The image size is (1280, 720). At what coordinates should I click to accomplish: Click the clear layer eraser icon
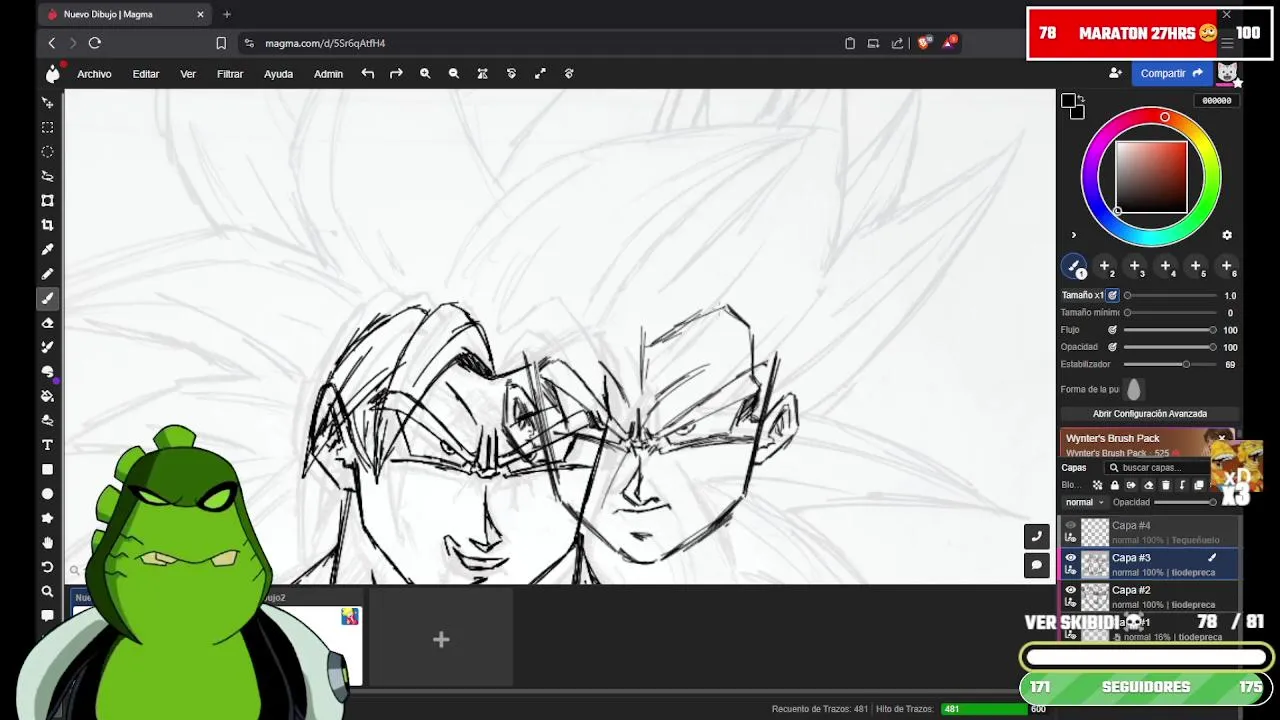1148,485
